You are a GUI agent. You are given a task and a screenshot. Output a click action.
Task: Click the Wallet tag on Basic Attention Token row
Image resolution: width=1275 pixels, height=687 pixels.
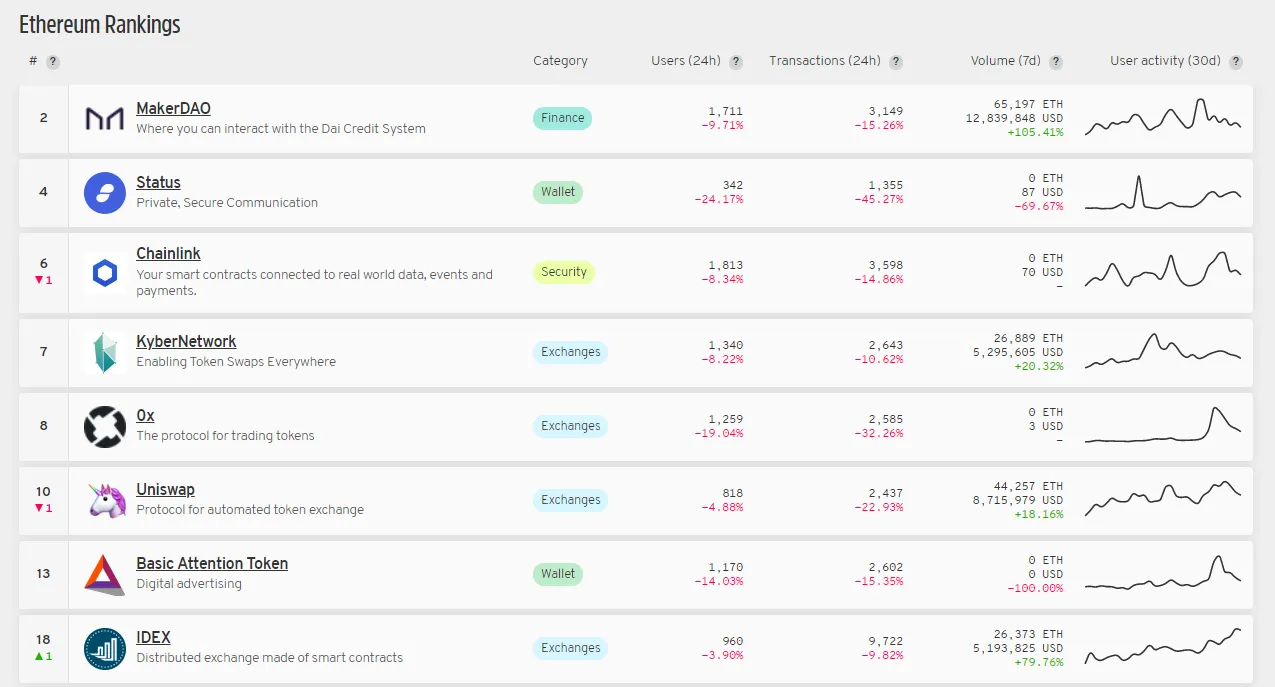558,574
